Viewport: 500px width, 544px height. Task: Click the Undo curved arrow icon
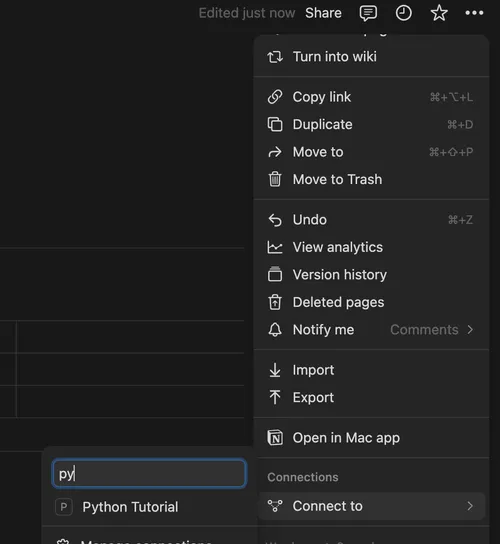(x=275, y=220)
